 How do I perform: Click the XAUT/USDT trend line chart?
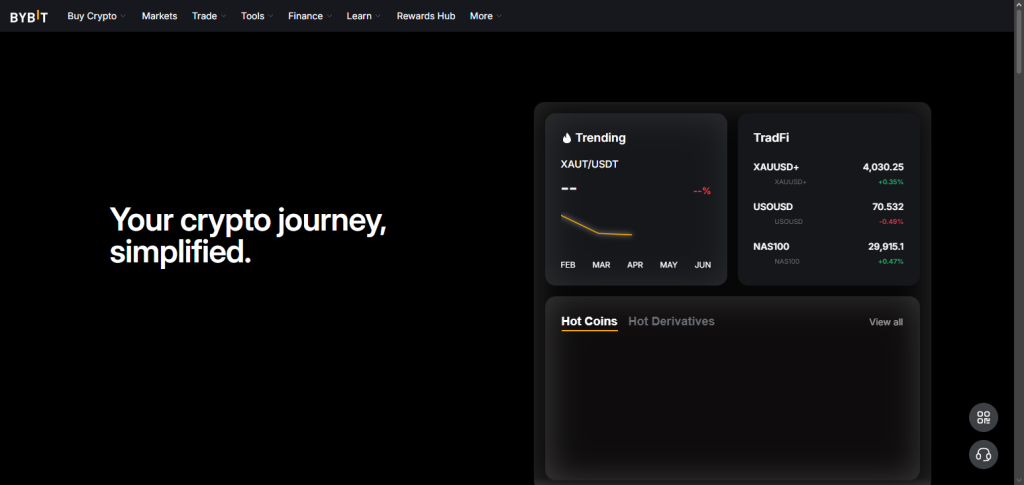click(596, 225)
